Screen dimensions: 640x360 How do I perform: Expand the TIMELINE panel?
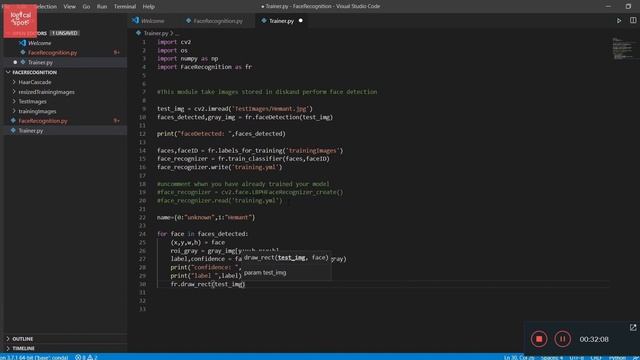coord(23,349)
